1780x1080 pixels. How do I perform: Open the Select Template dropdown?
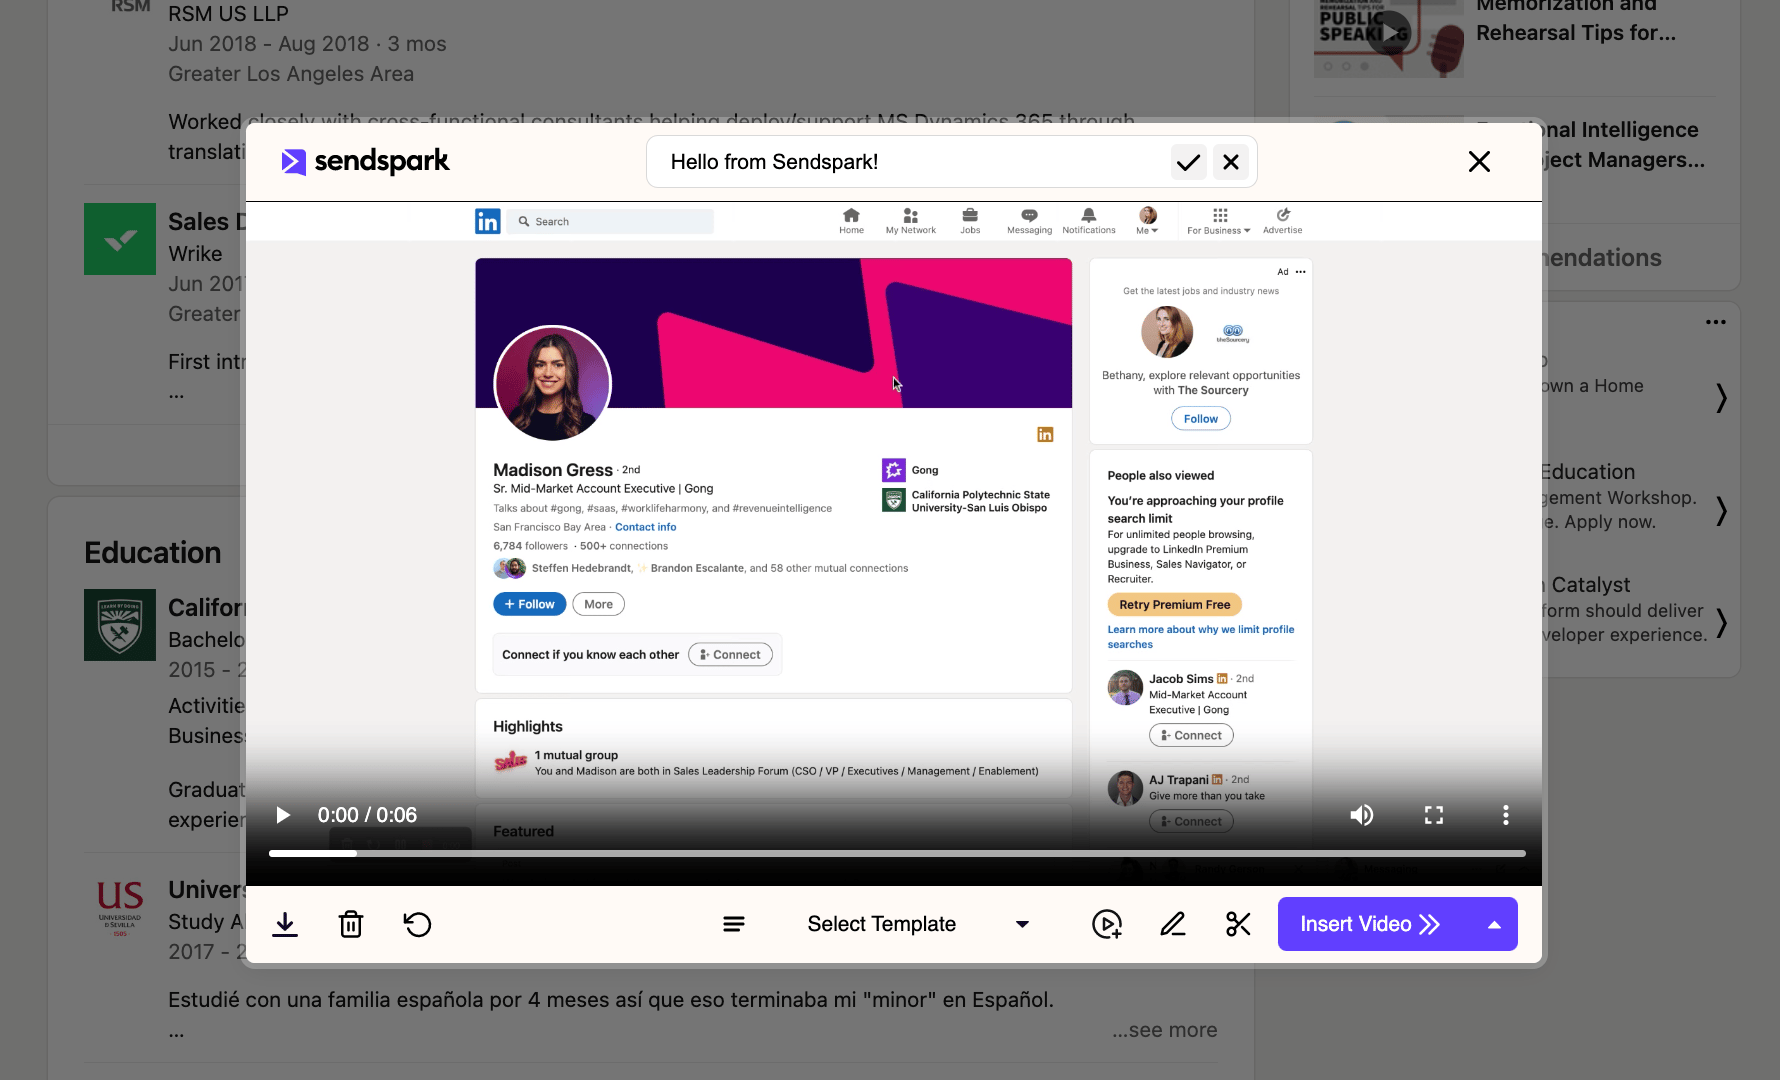[x=918, y=924]
